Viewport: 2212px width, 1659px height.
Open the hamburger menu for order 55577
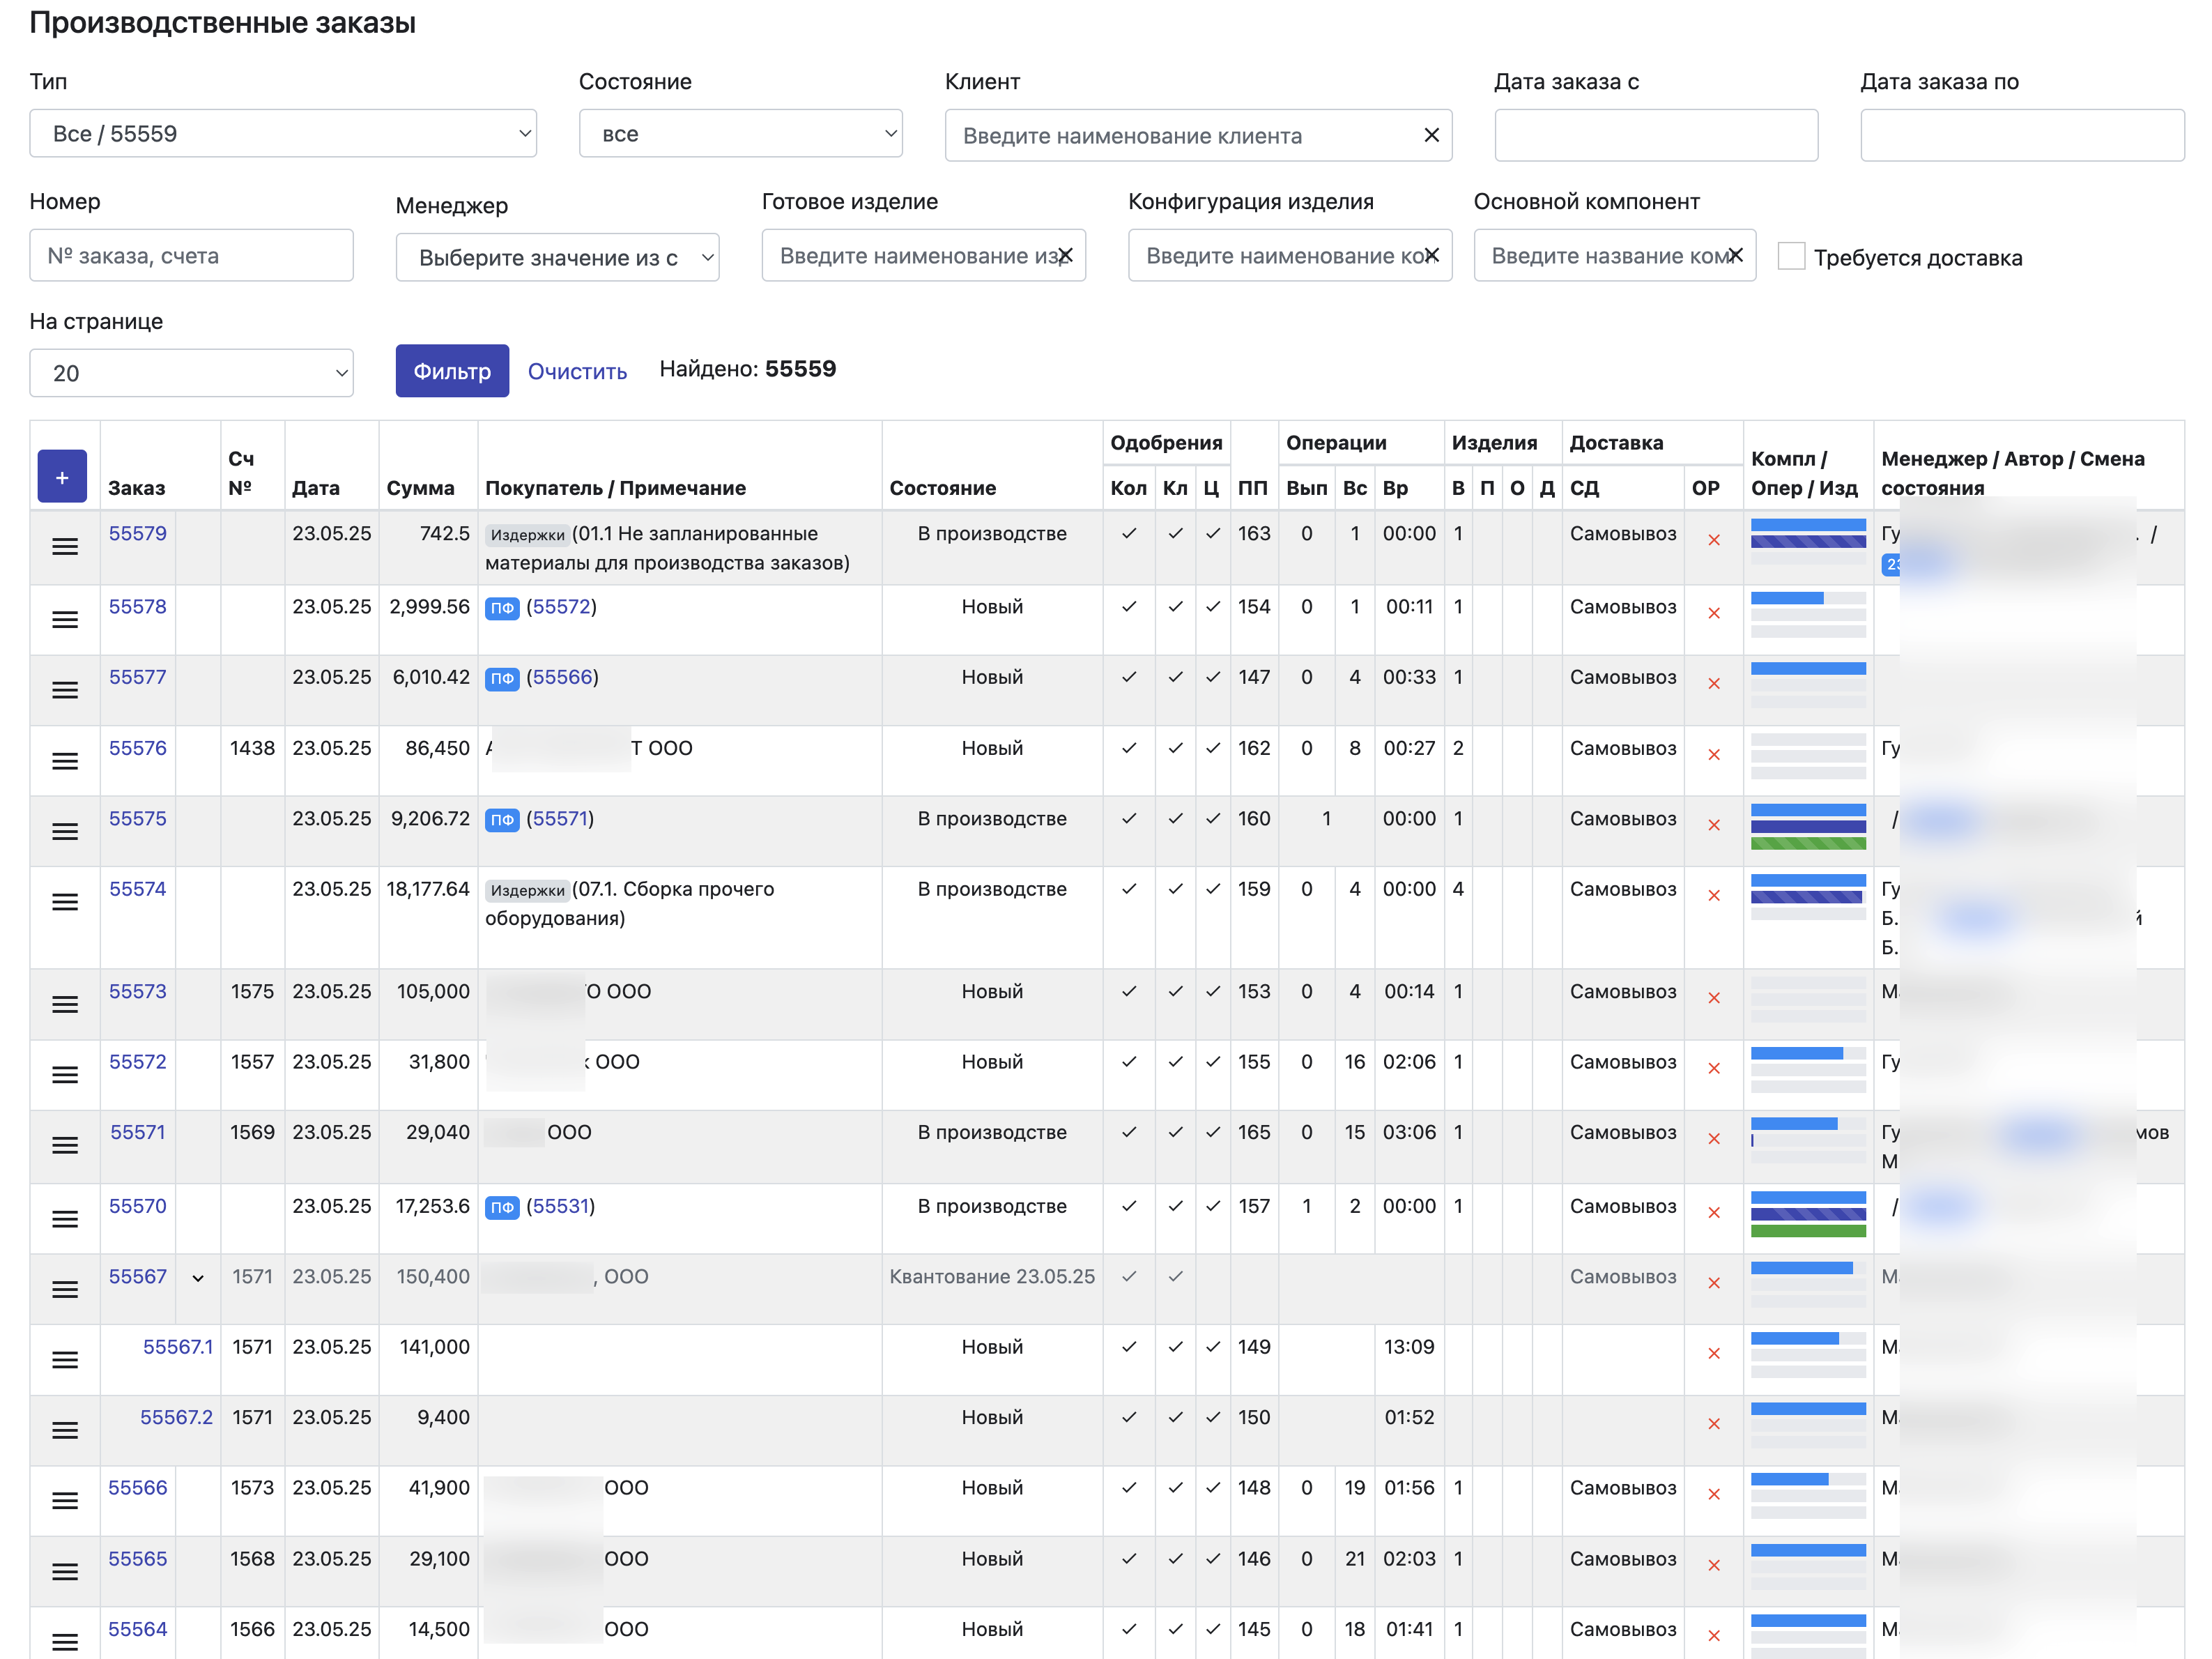click(65, 690)
